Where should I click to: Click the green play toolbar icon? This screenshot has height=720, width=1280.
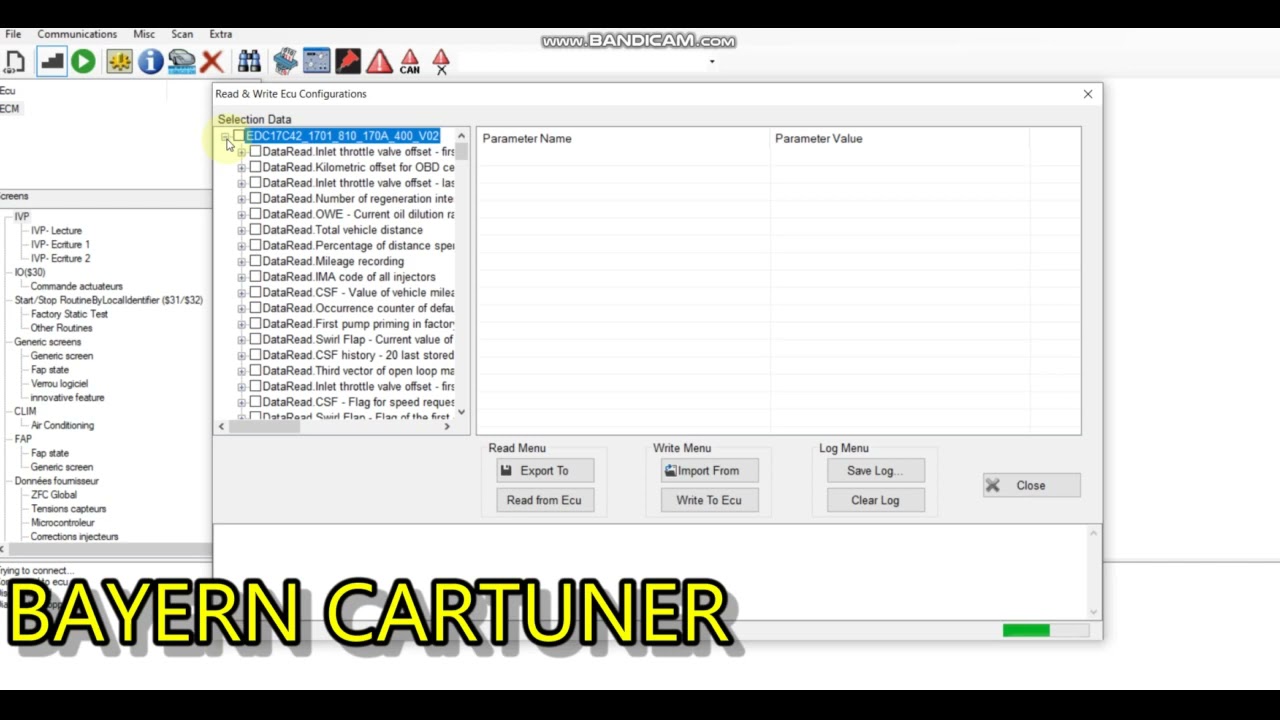(x=83, y=62)
